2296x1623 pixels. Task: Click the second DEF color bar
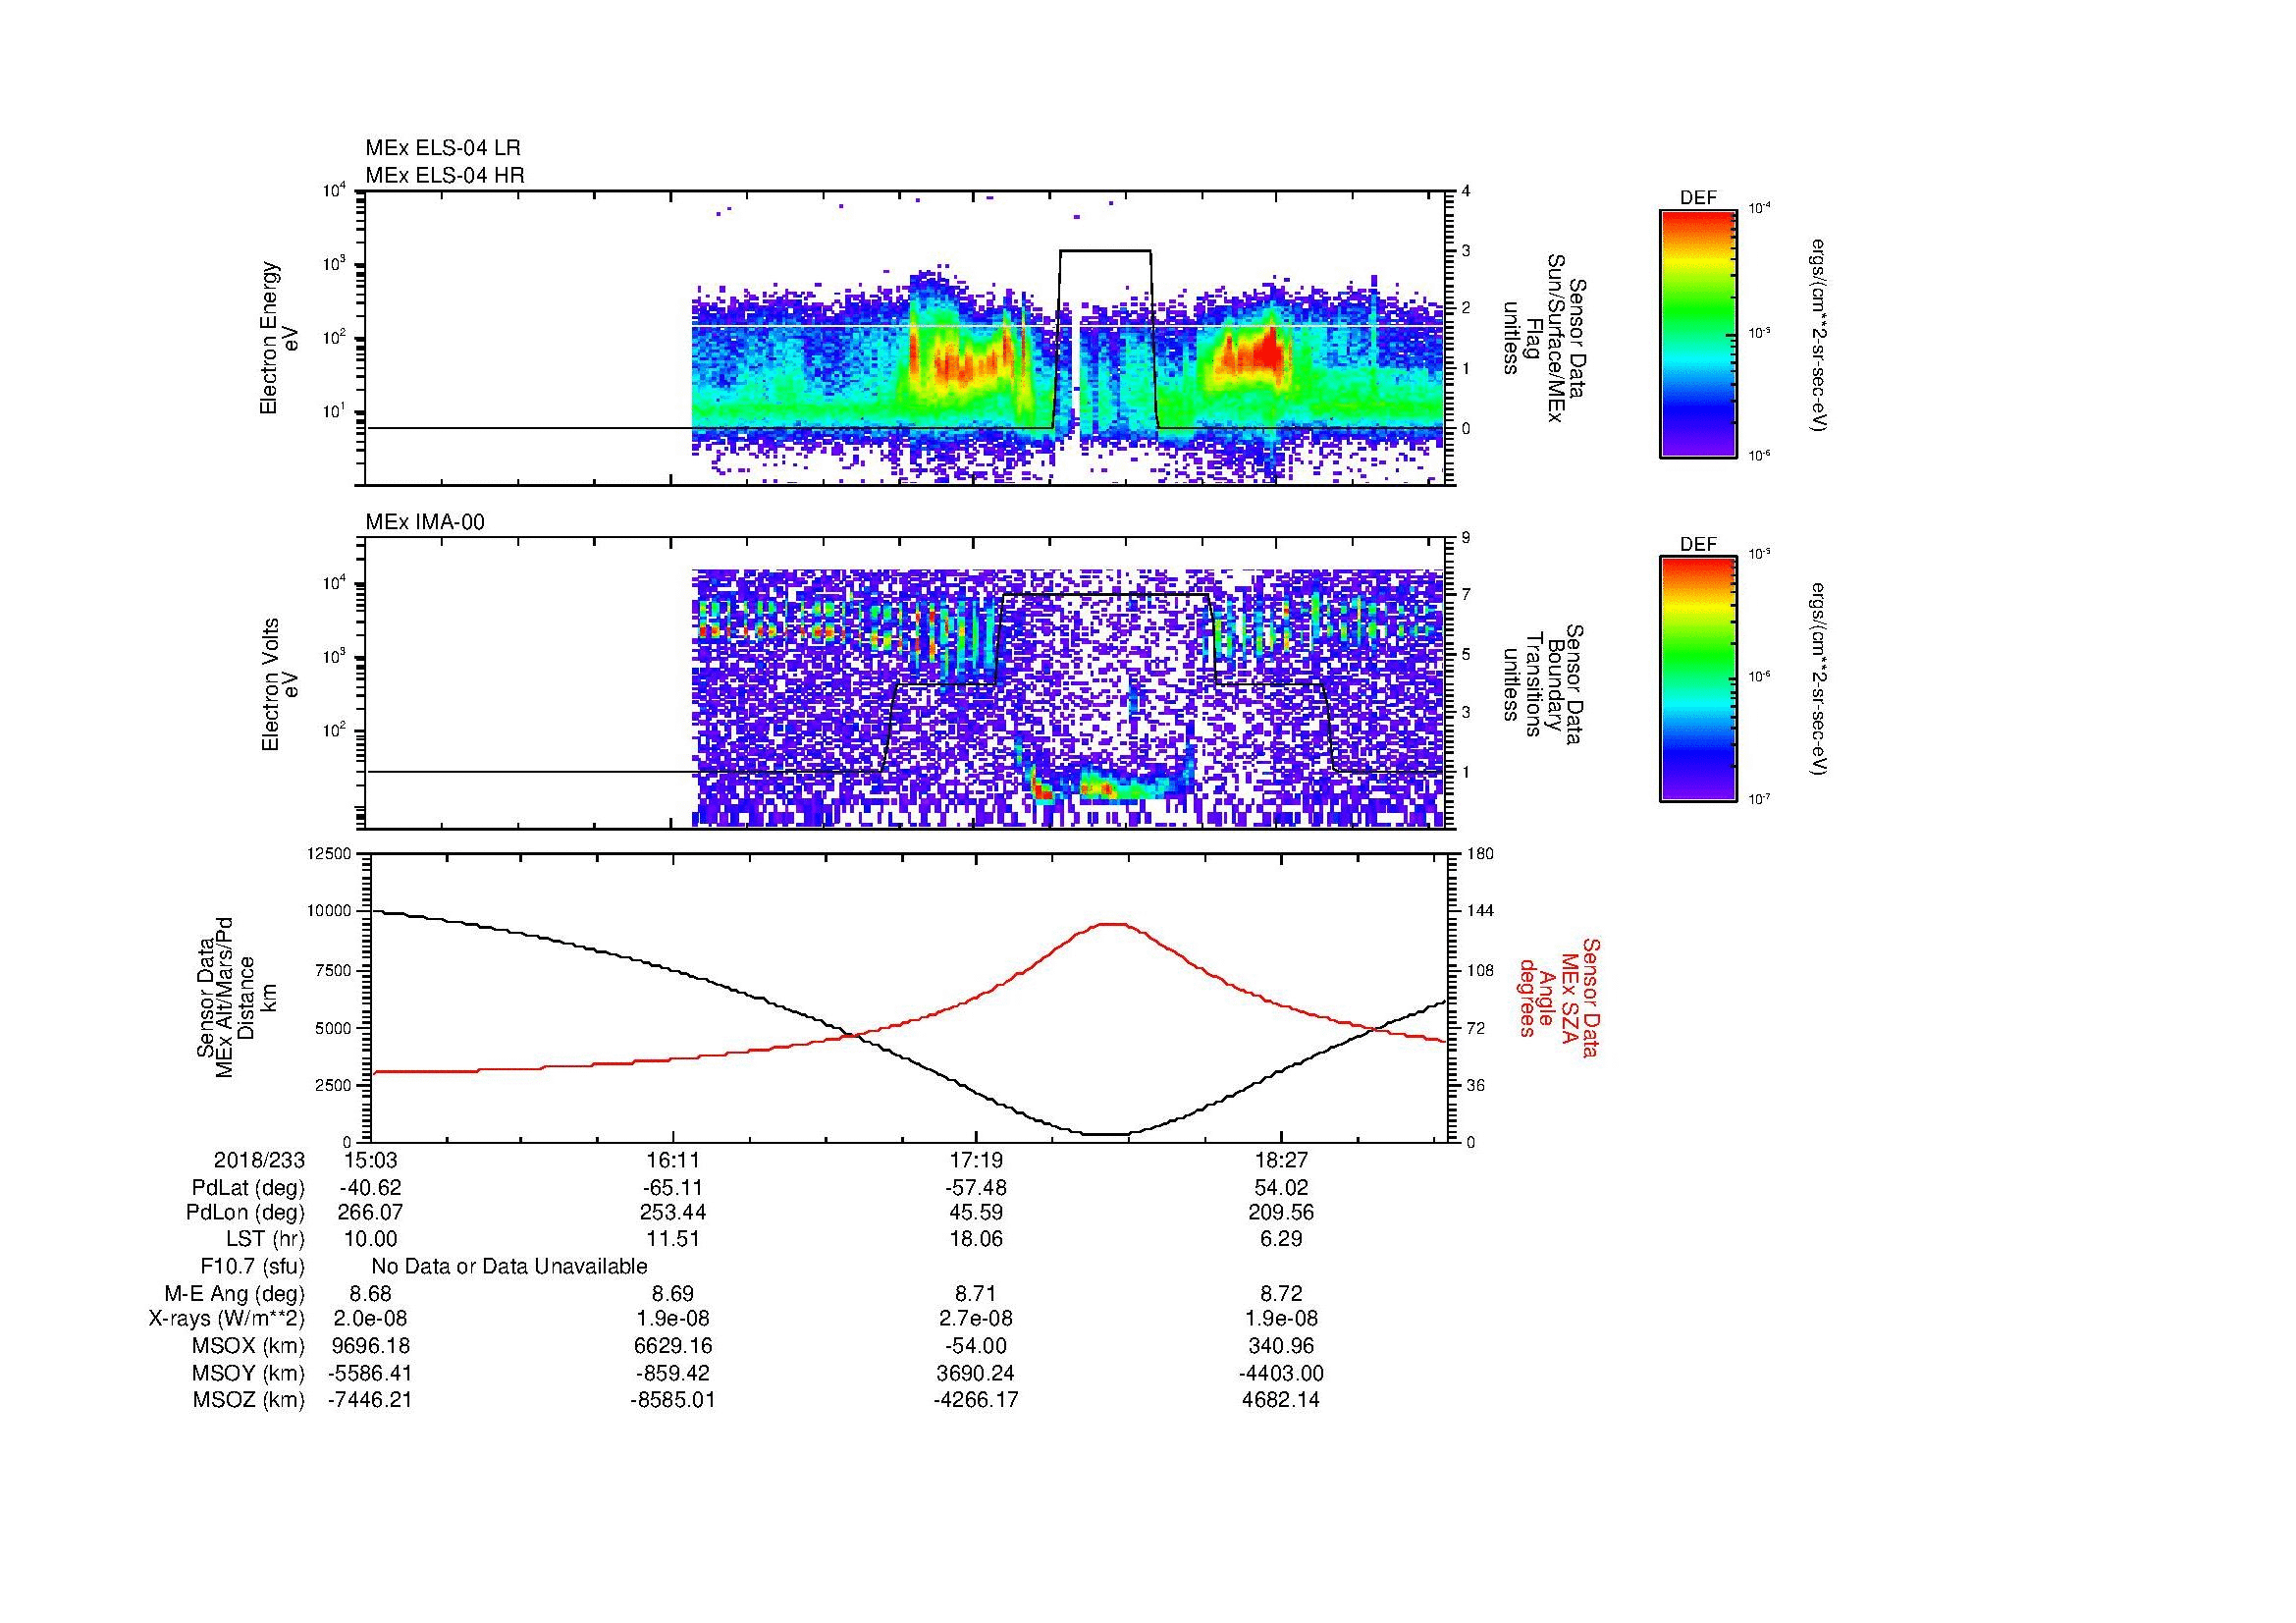point(1698,679)
